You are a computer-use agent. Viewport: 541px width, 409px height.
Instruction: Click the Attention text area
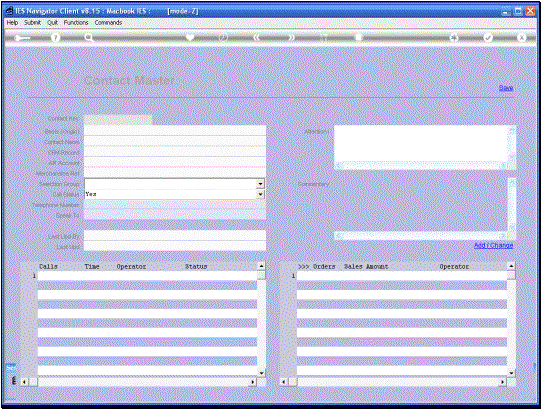point(421,144)
